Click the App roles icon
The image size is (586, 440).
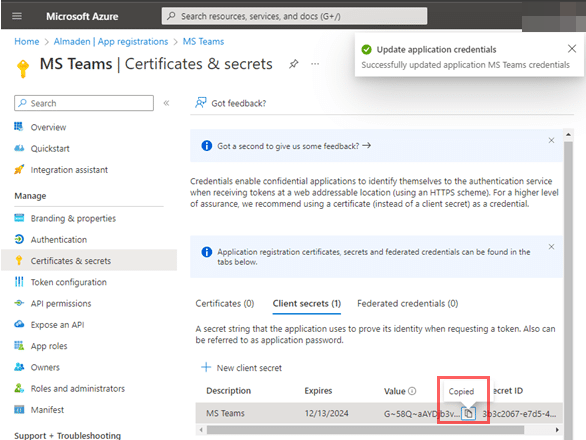point(19,345)
